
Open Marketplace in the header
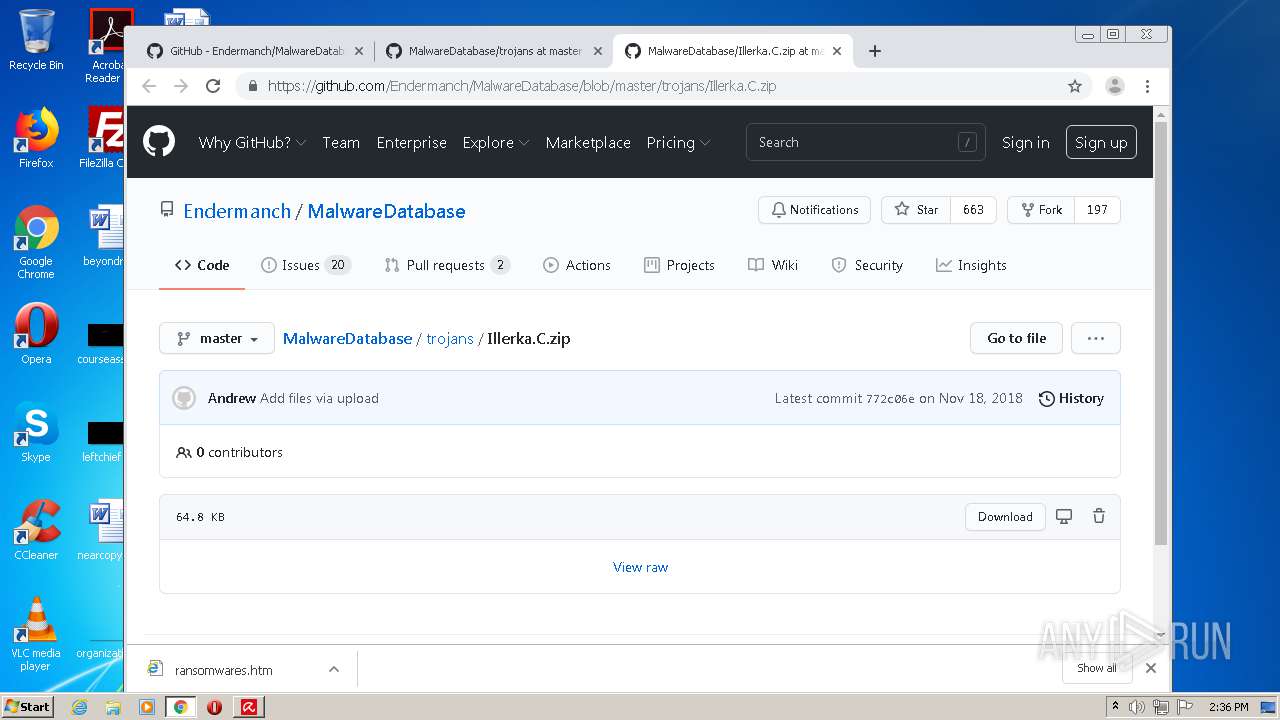pyautogui.click(x=588, y=142)
